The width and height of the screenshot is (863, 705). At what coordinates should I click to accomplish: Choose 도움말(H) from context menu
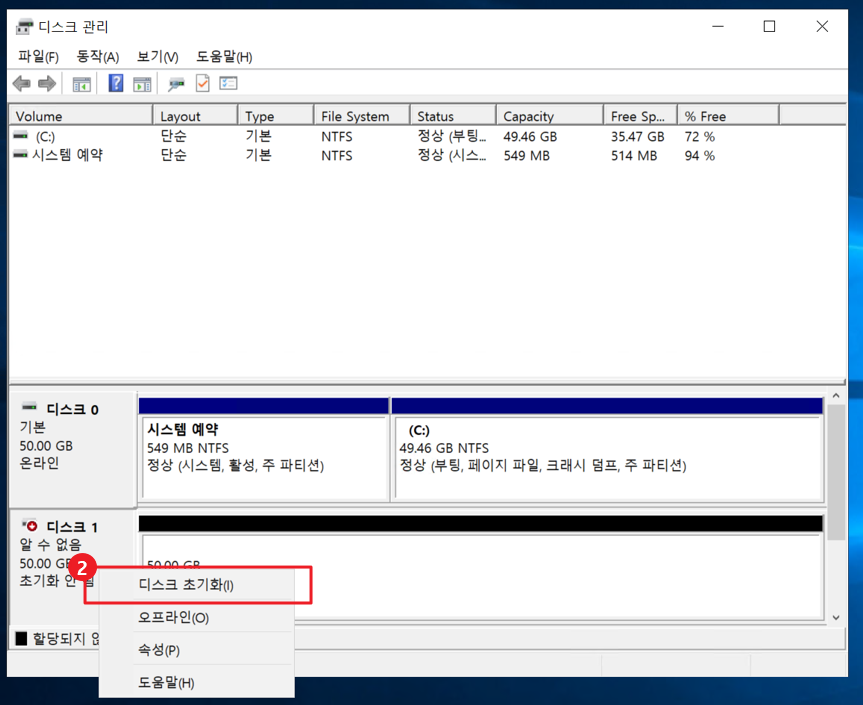click(x=196, y=682)
